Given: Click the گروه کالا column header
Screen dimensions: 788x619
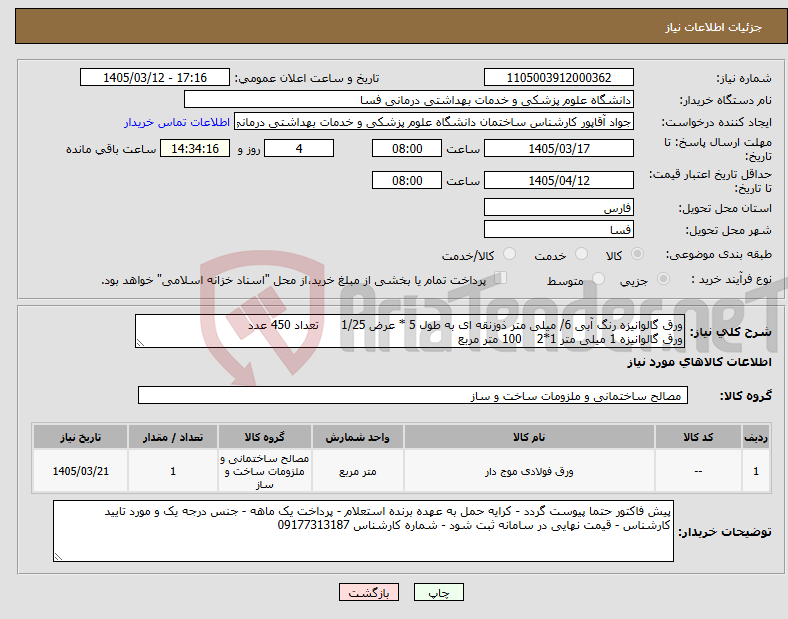Looking at the screenshot, I should pos(265,437).
